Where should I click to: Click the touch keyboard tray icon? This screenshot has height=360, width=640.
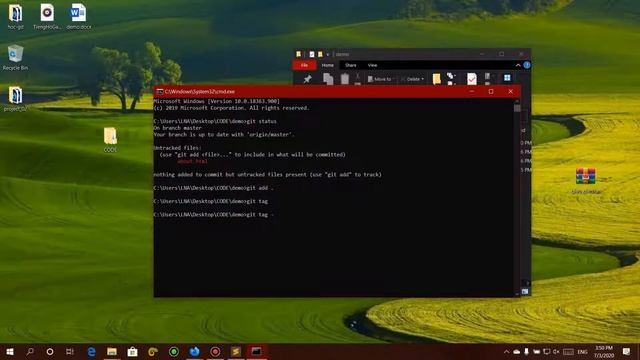(x=568, y=351)
